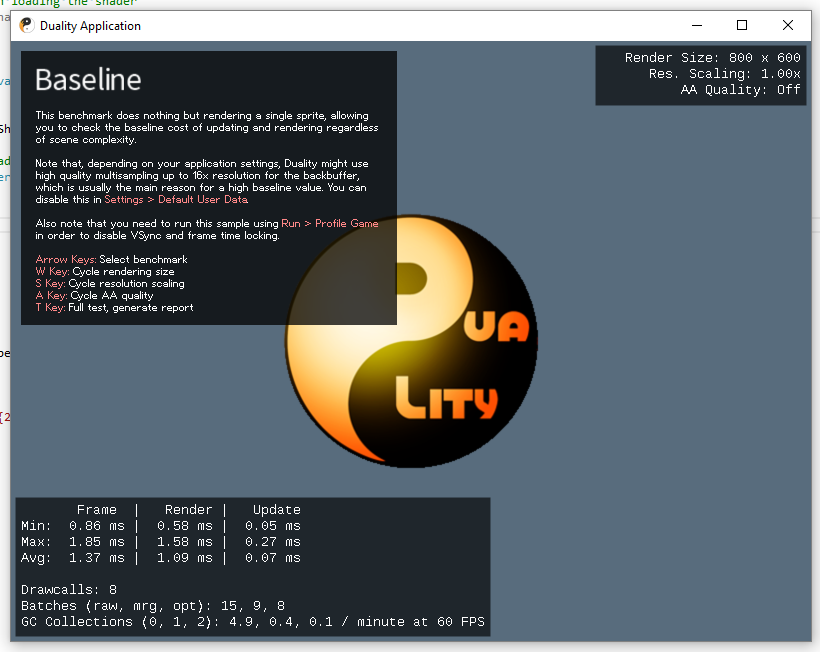Click the 'Render Size: 800 x 600' readout
Screen dimensions: 820x652
coord(712,58)
